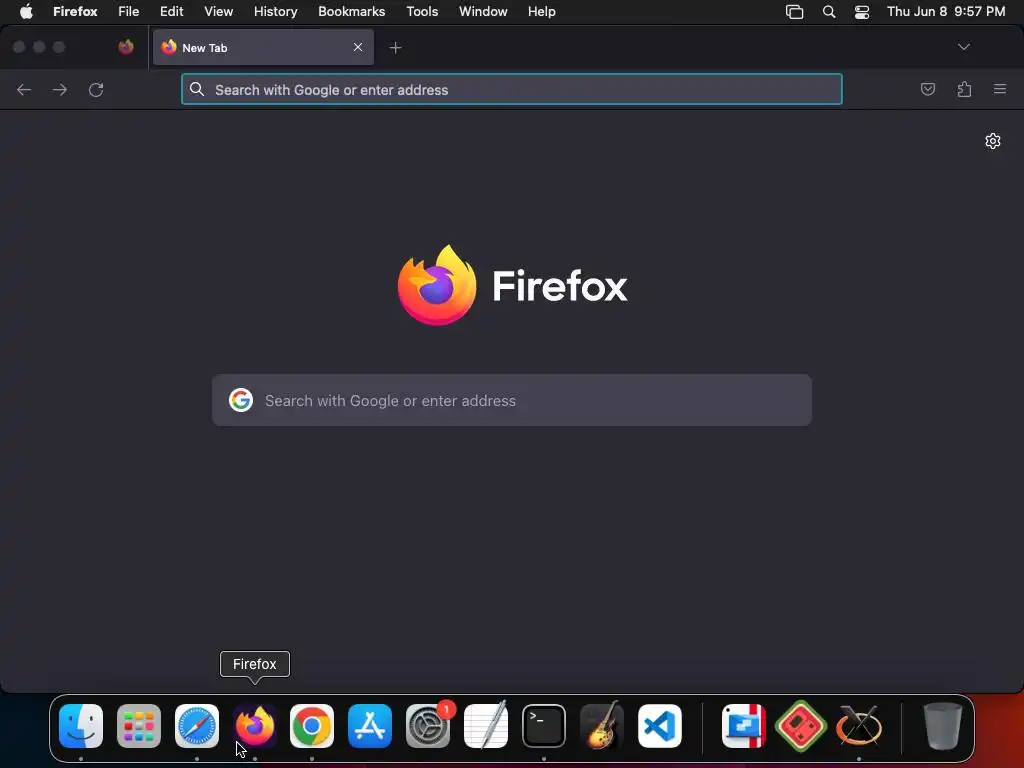Open GarageBand from the dock
Viewport: 1024px width, 768px height.
[x=601, y=726]
